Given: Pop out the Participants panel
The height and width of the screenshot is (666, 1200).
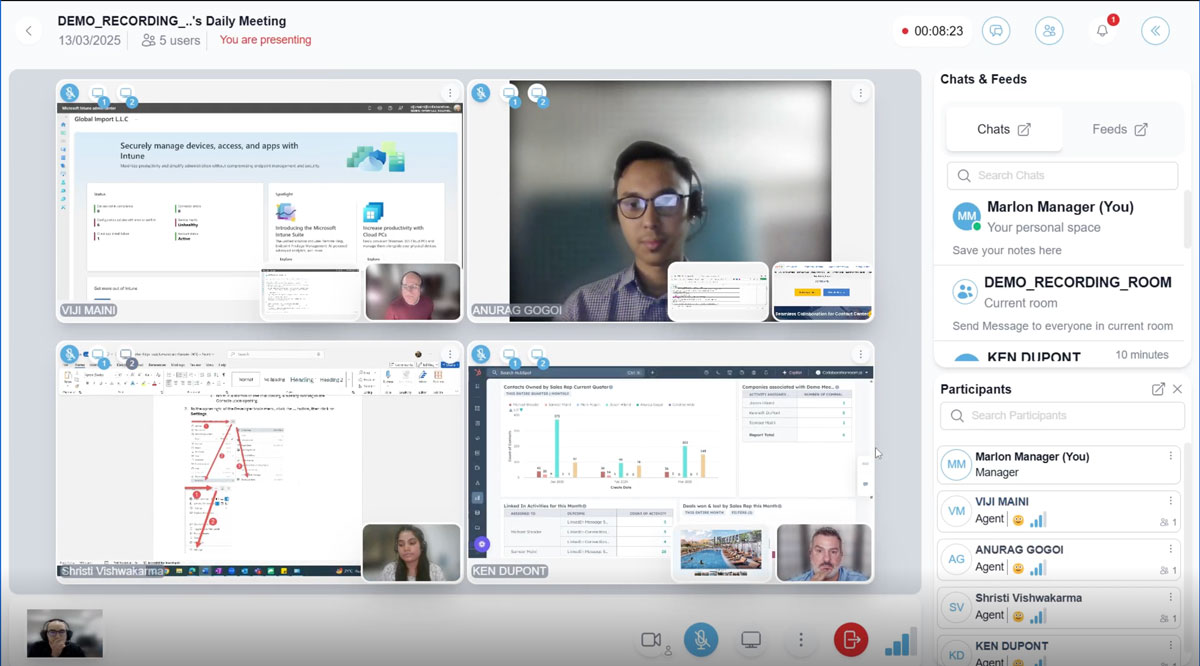Looking at the screenshot, I should point(1158,389).
